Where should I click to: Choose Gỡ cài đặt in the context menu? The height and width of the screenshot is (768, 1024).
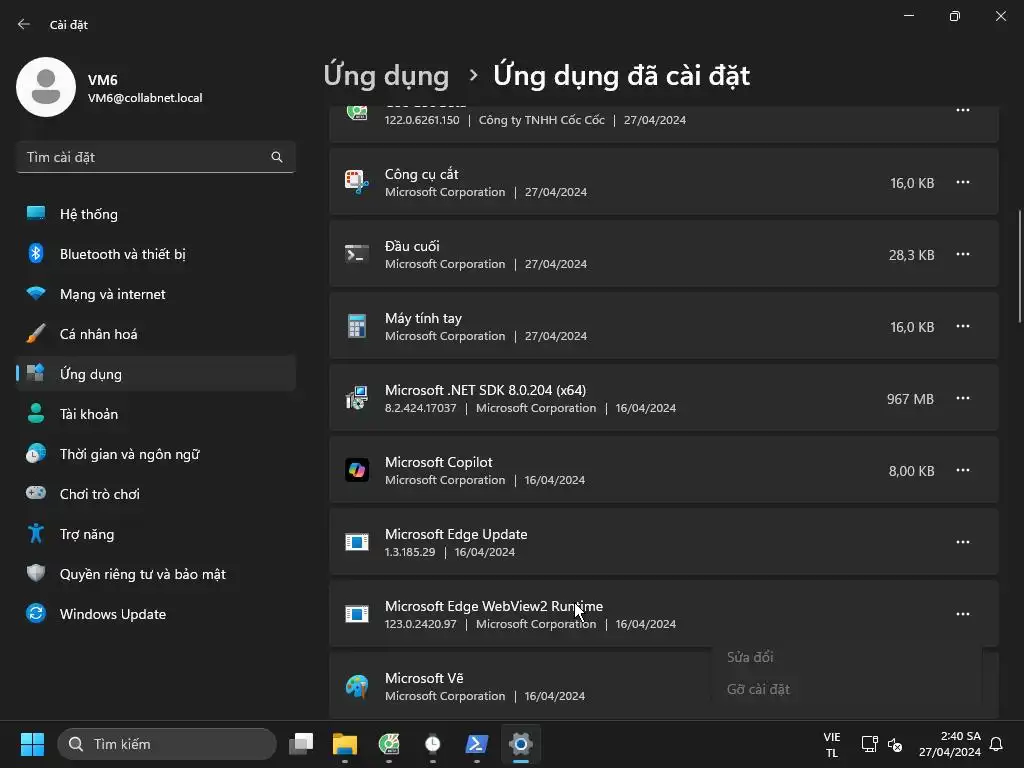point(758,689)
